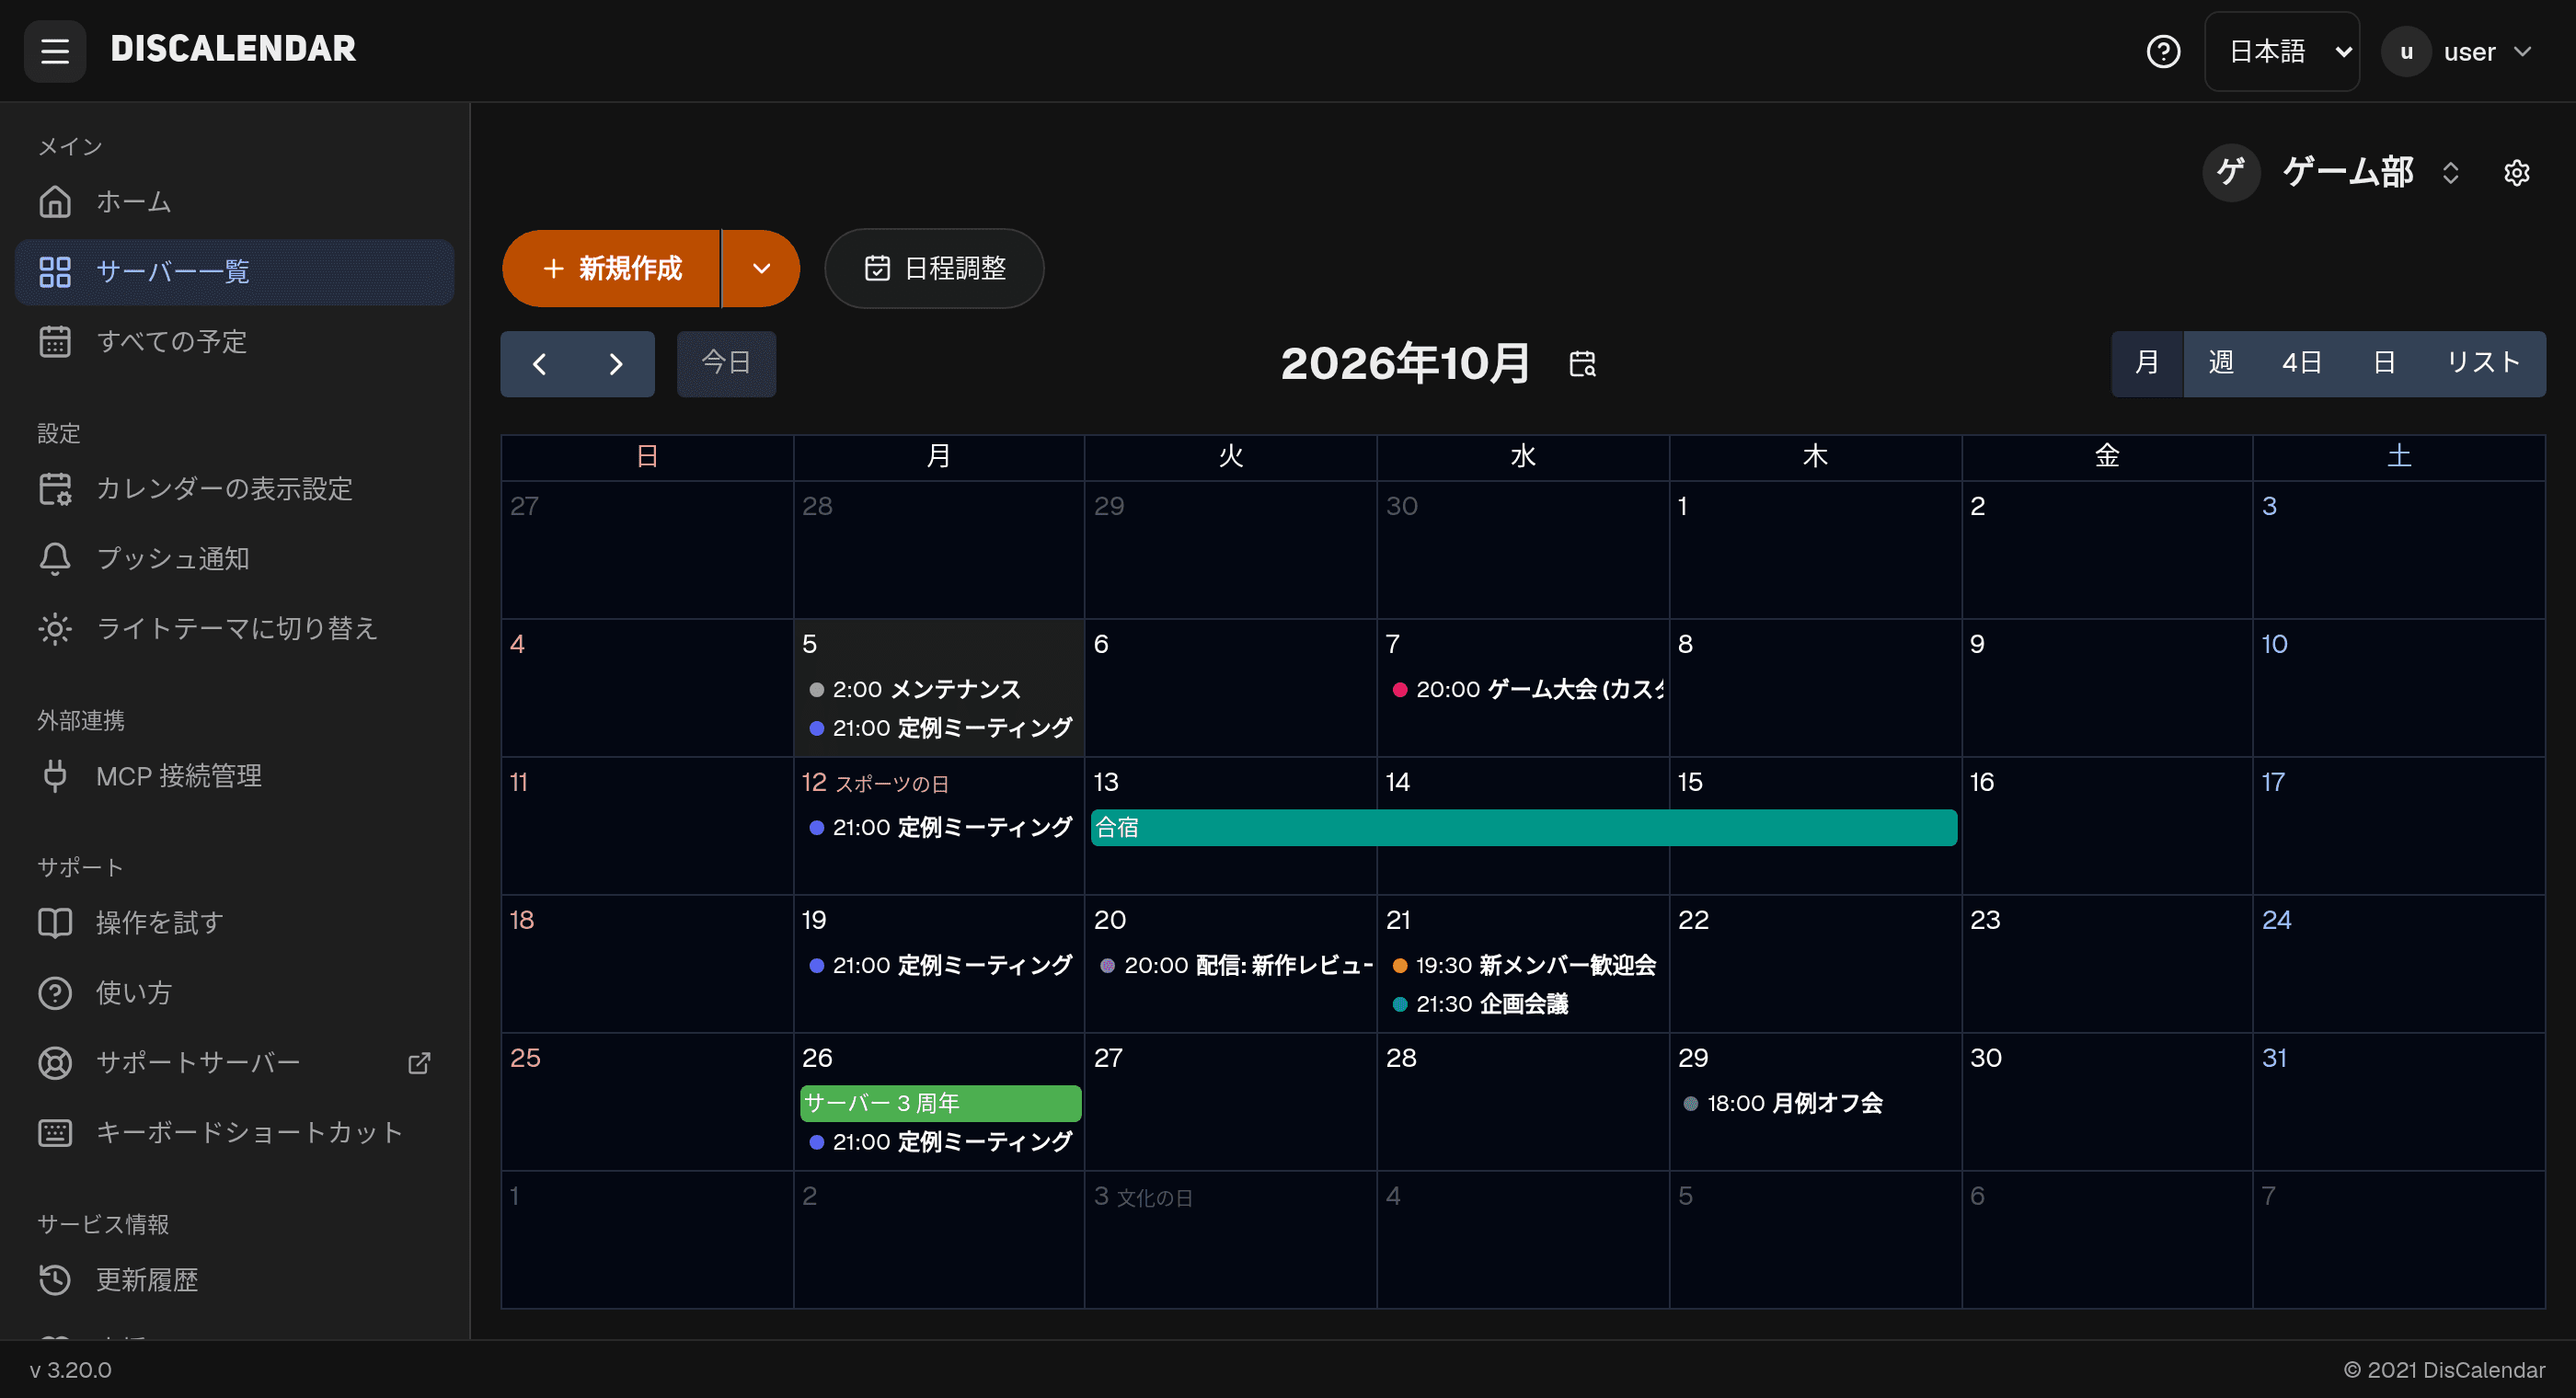Open the teal 合宿 multi-day event bar
Image resolution: width=2576 pixels, height=1398 pixels.
point(1523,828)
